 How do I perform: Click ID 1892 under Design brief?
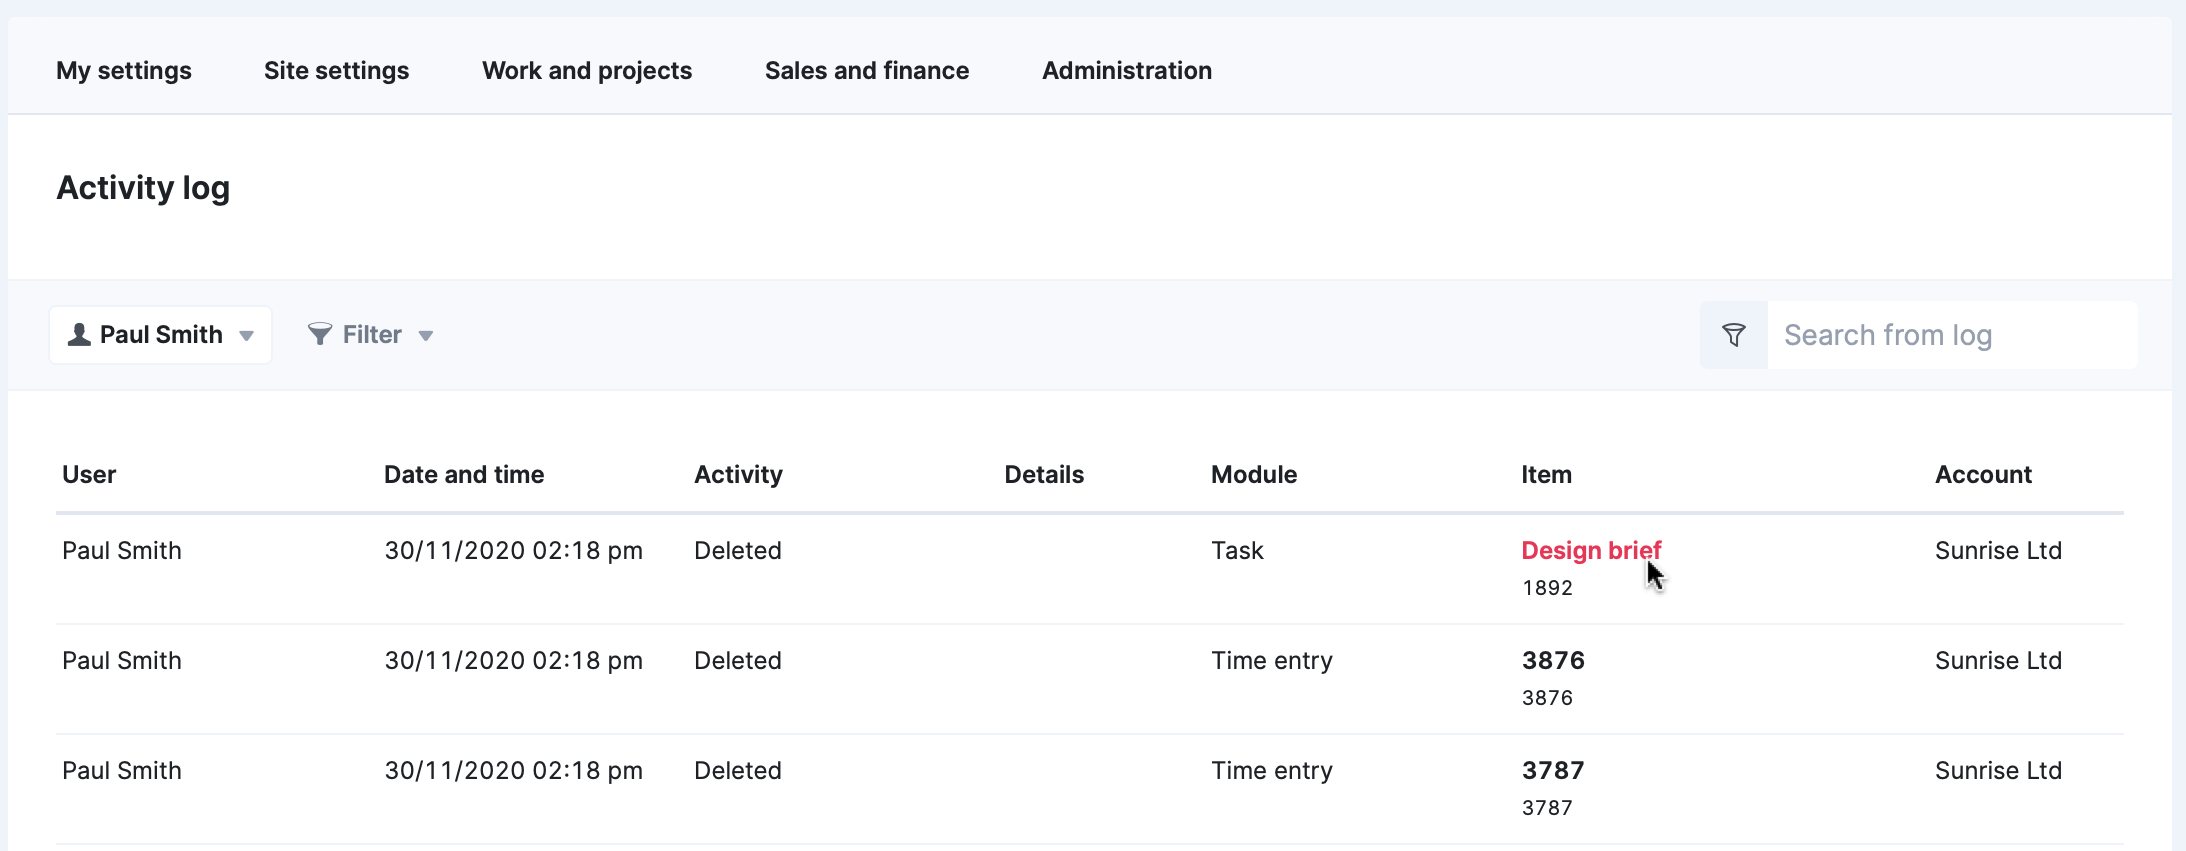1547,588
